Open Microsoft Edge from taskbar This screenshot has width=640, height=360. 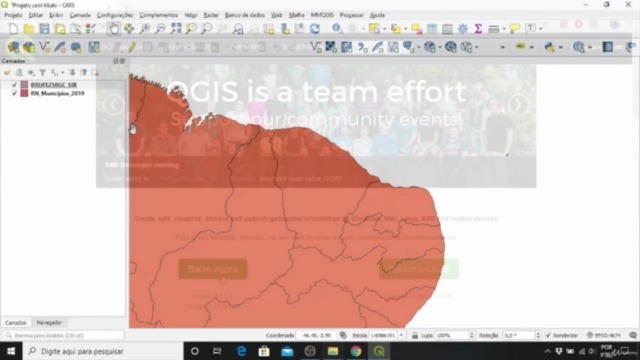[x=241, y=351]
